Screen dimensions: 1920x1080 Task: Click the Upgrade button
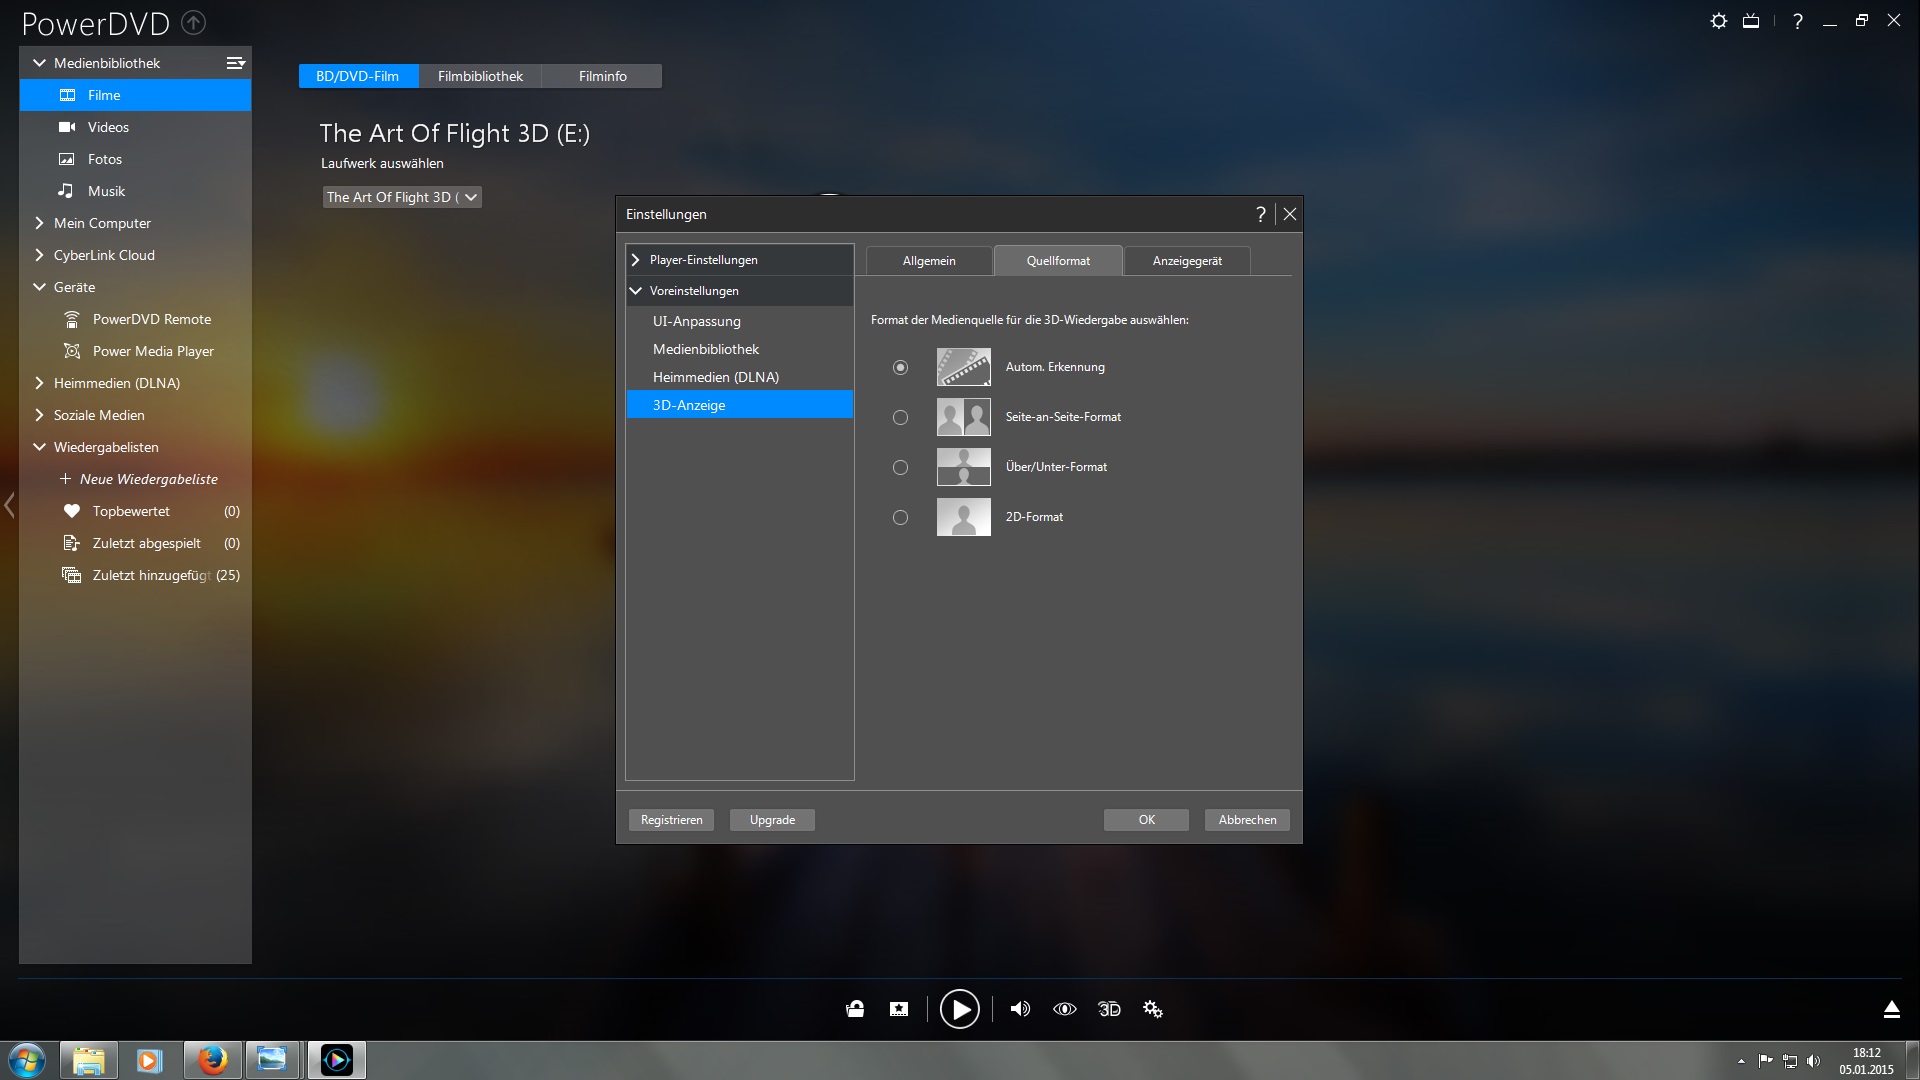pyautogui.click(x=772, y=820)
